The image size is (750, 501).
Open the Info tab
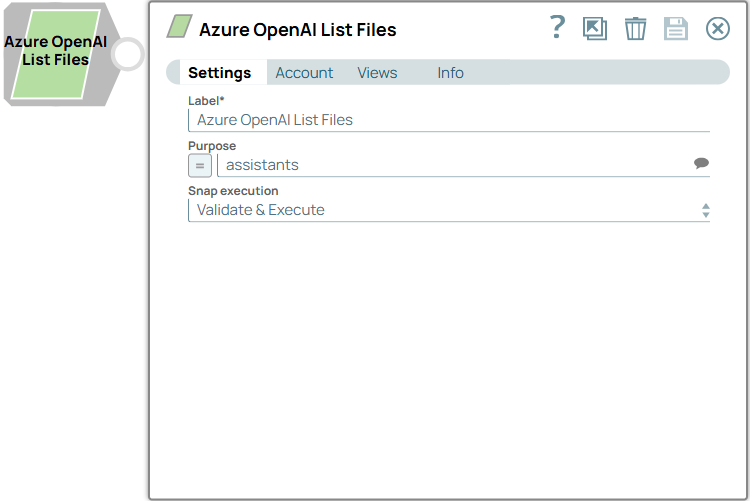tap(451, 73)
